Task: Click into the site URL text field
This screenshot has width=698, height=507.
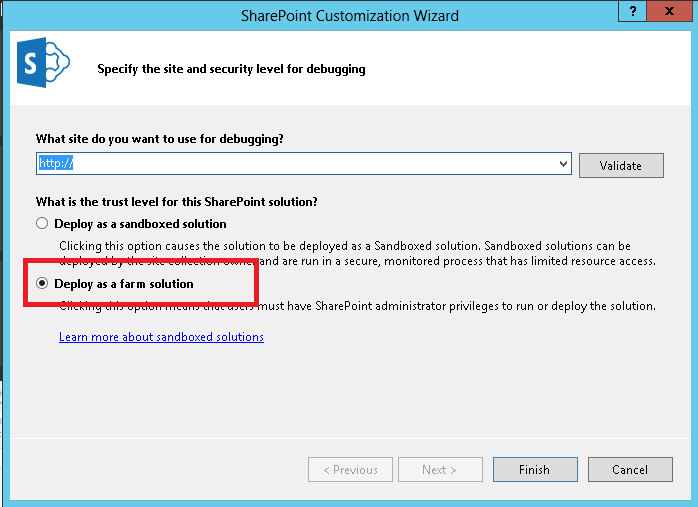Action: (300, 163)
